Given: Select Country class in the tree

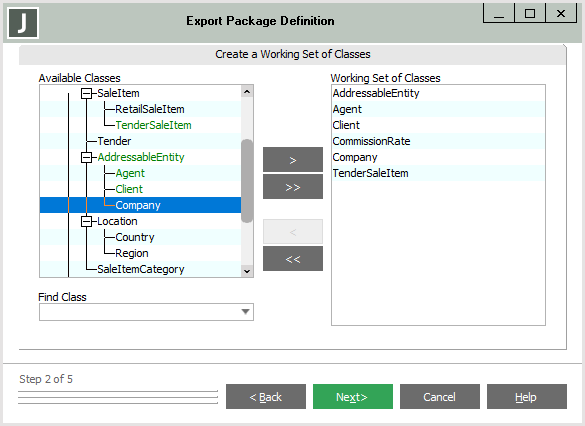Looking at the screenshot, I should [x=135, y=237].
